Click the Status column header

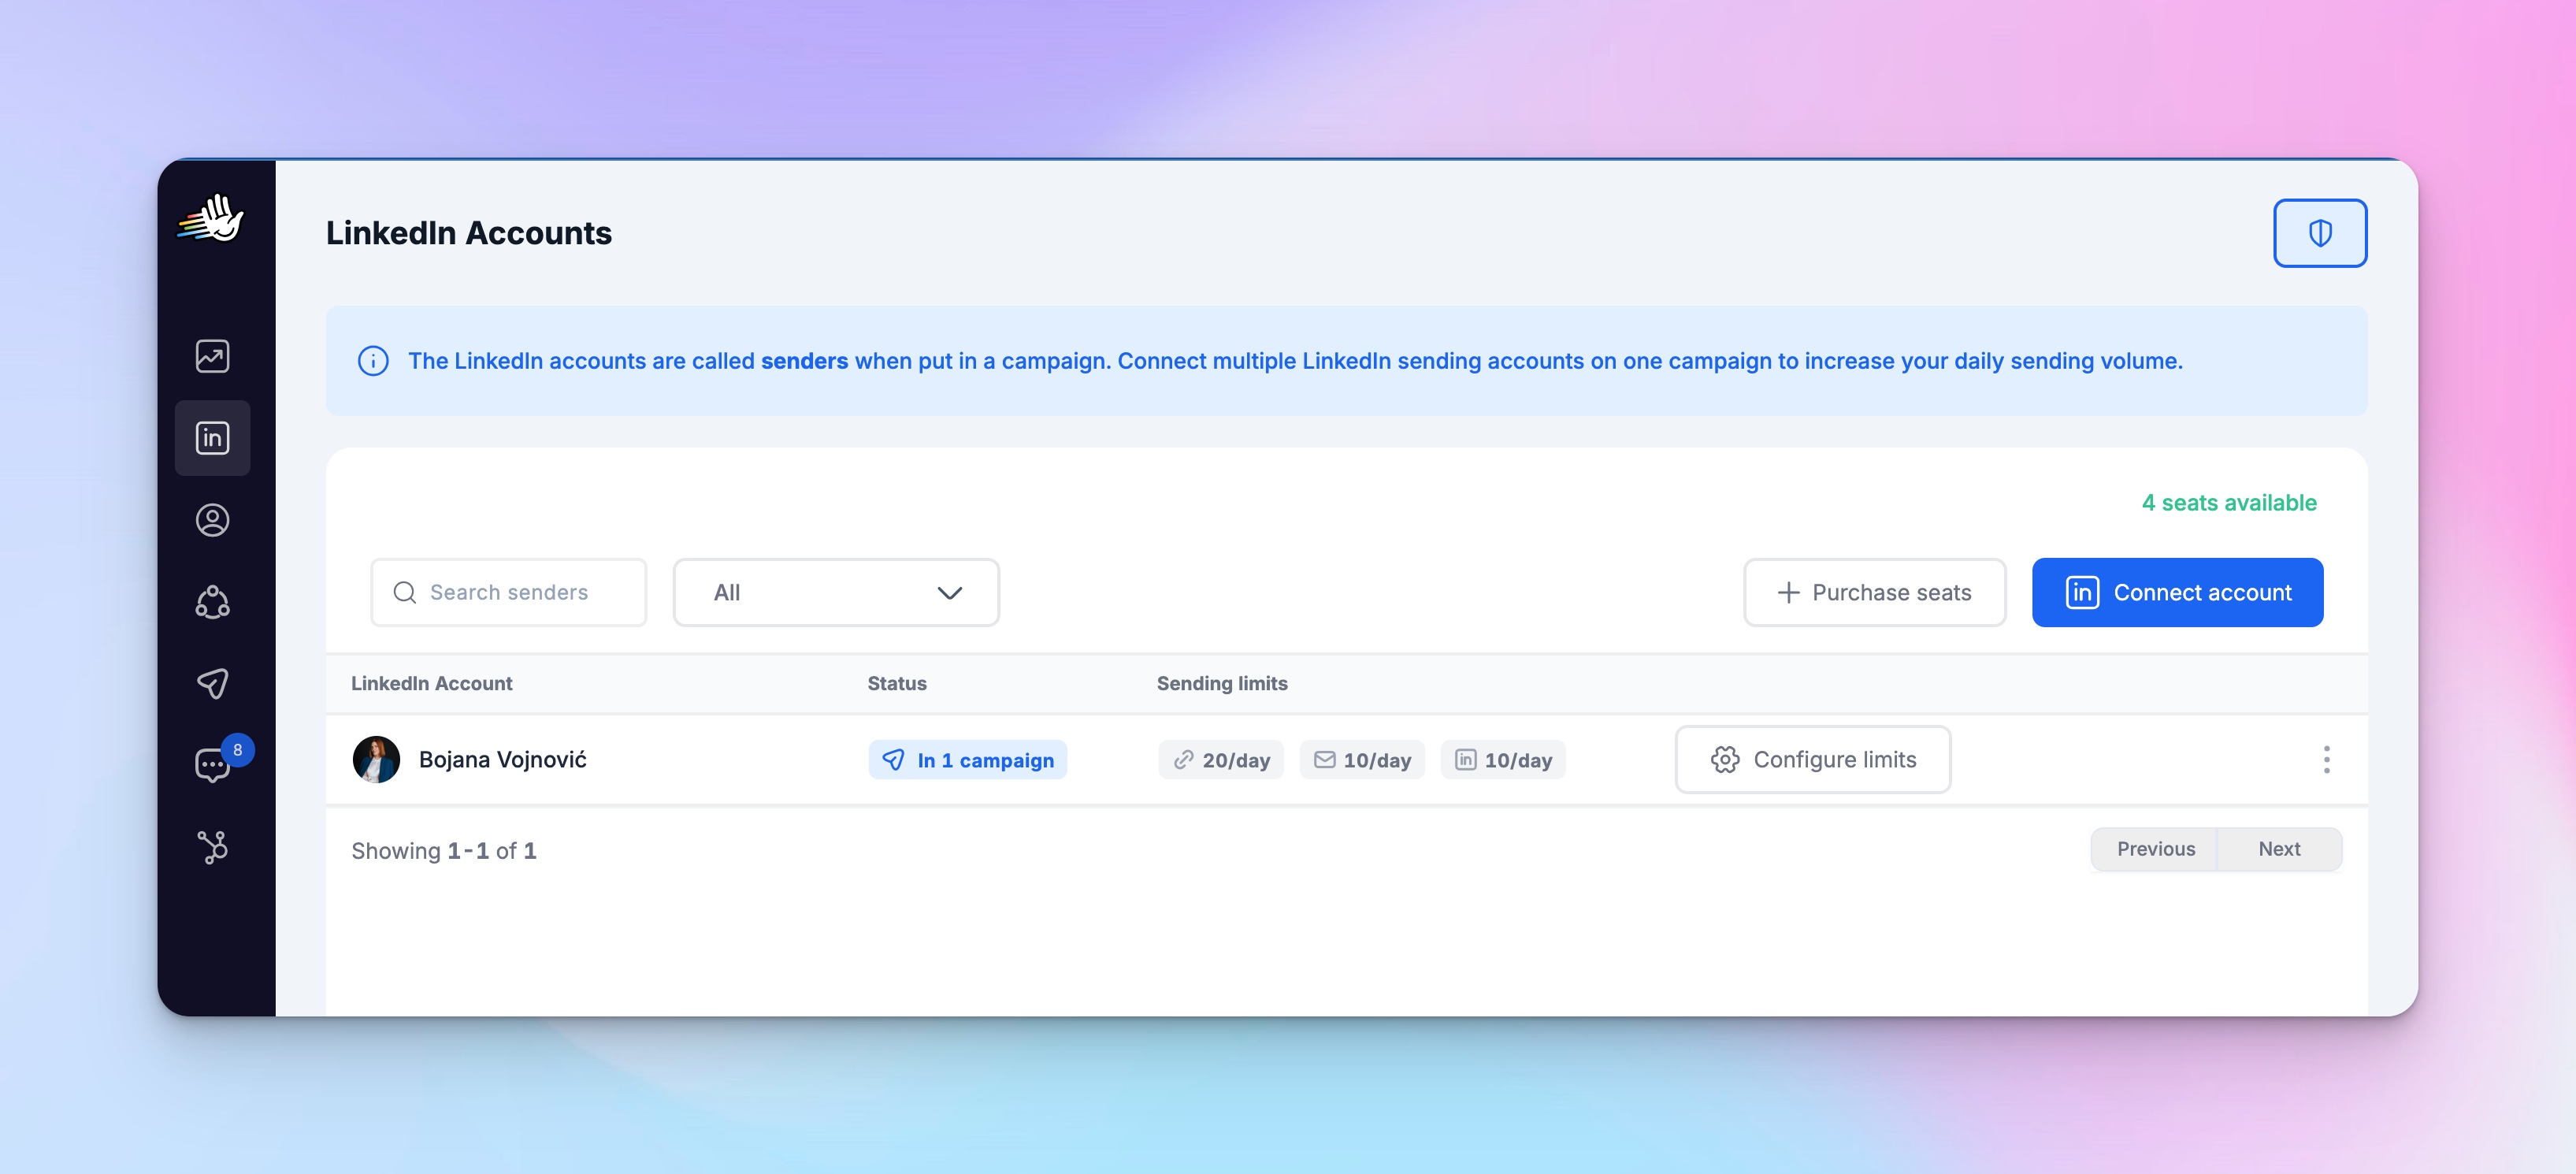(897, 683)
